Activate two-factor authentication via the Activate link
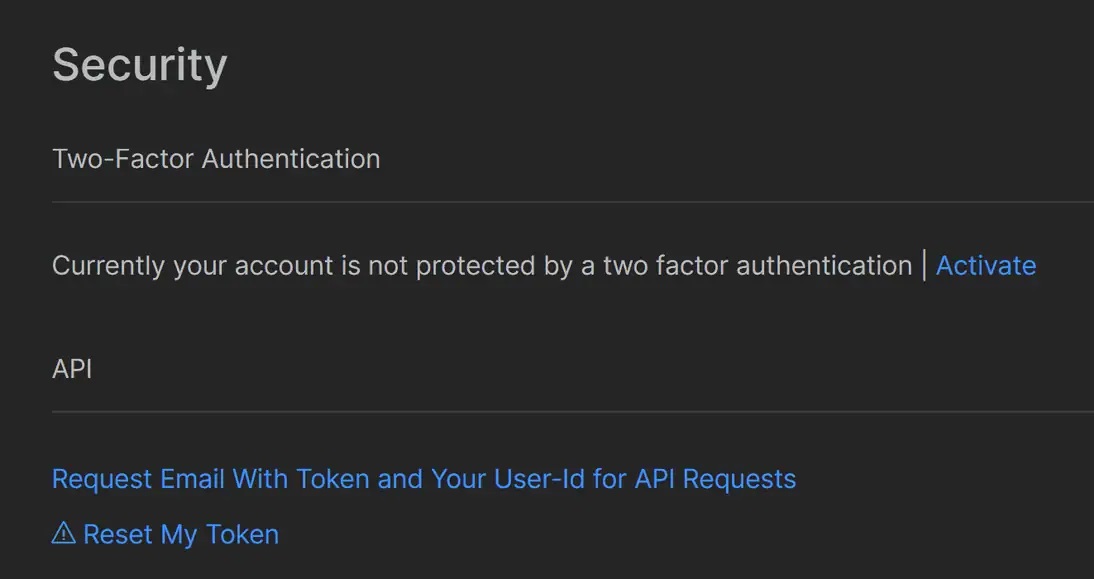This screenshot has width=1094, height=579. tap(986, 266)
